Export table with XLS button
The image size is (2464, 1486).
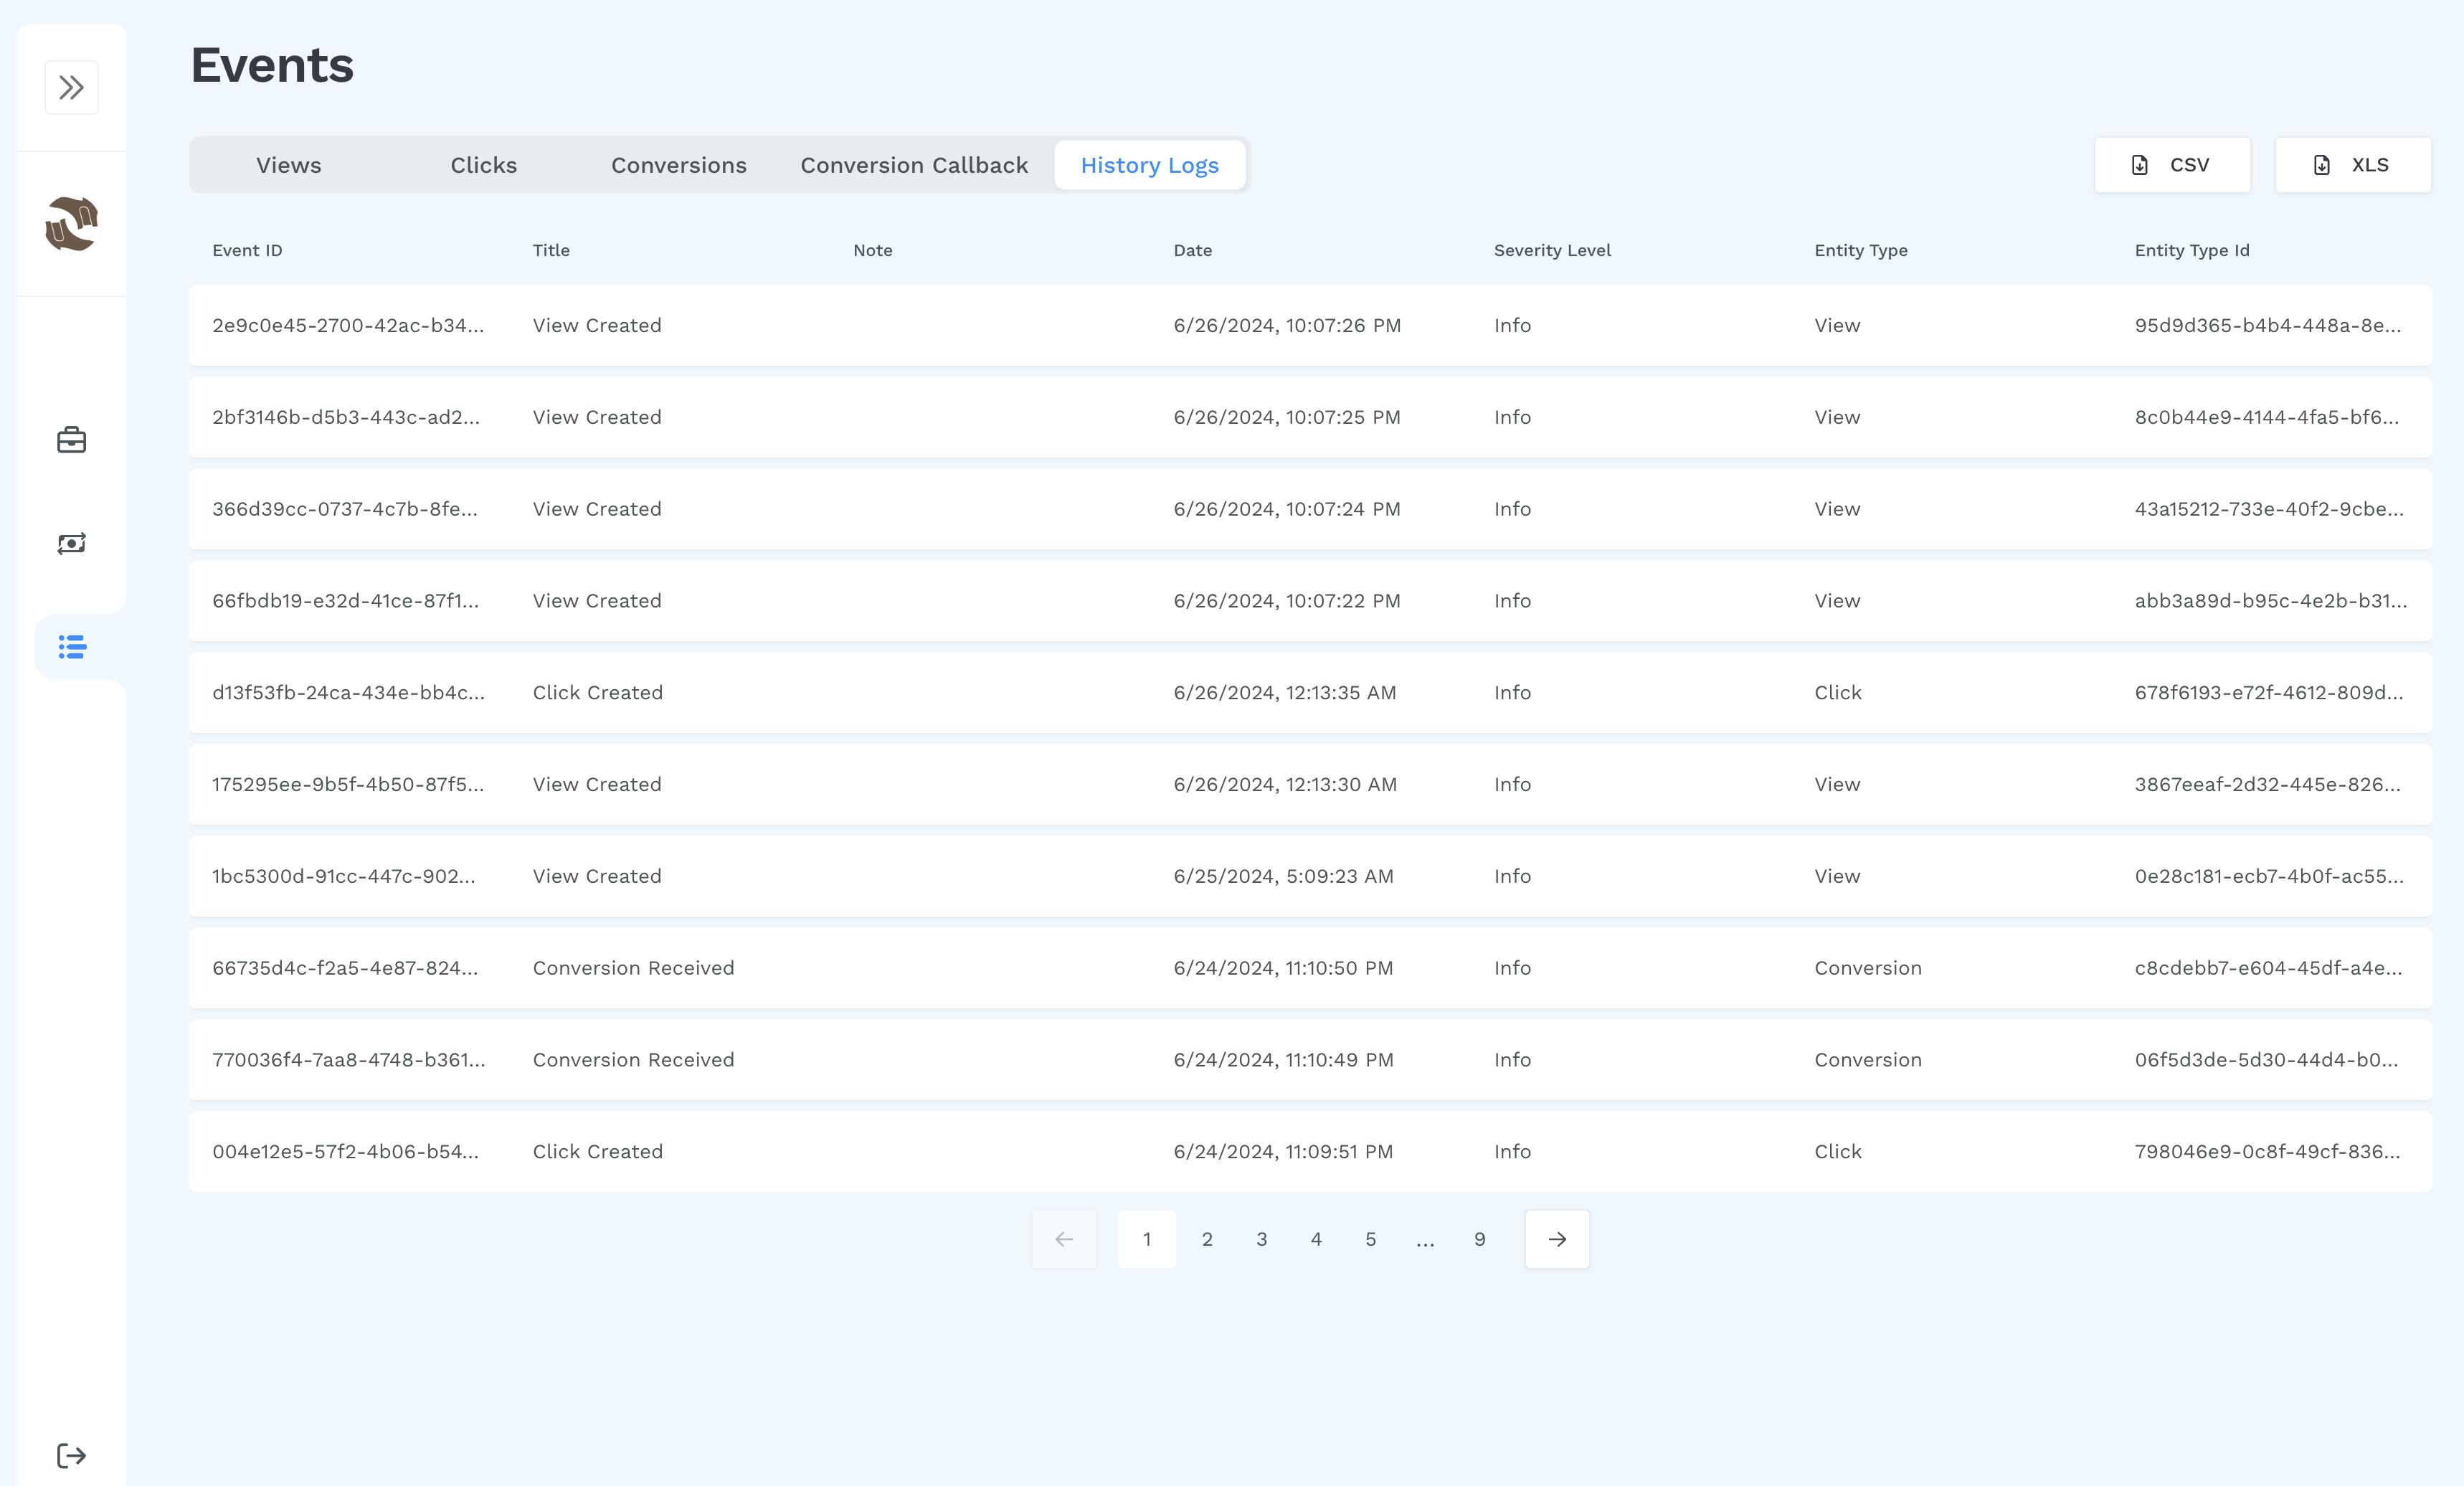click(x=2353, y=165)
